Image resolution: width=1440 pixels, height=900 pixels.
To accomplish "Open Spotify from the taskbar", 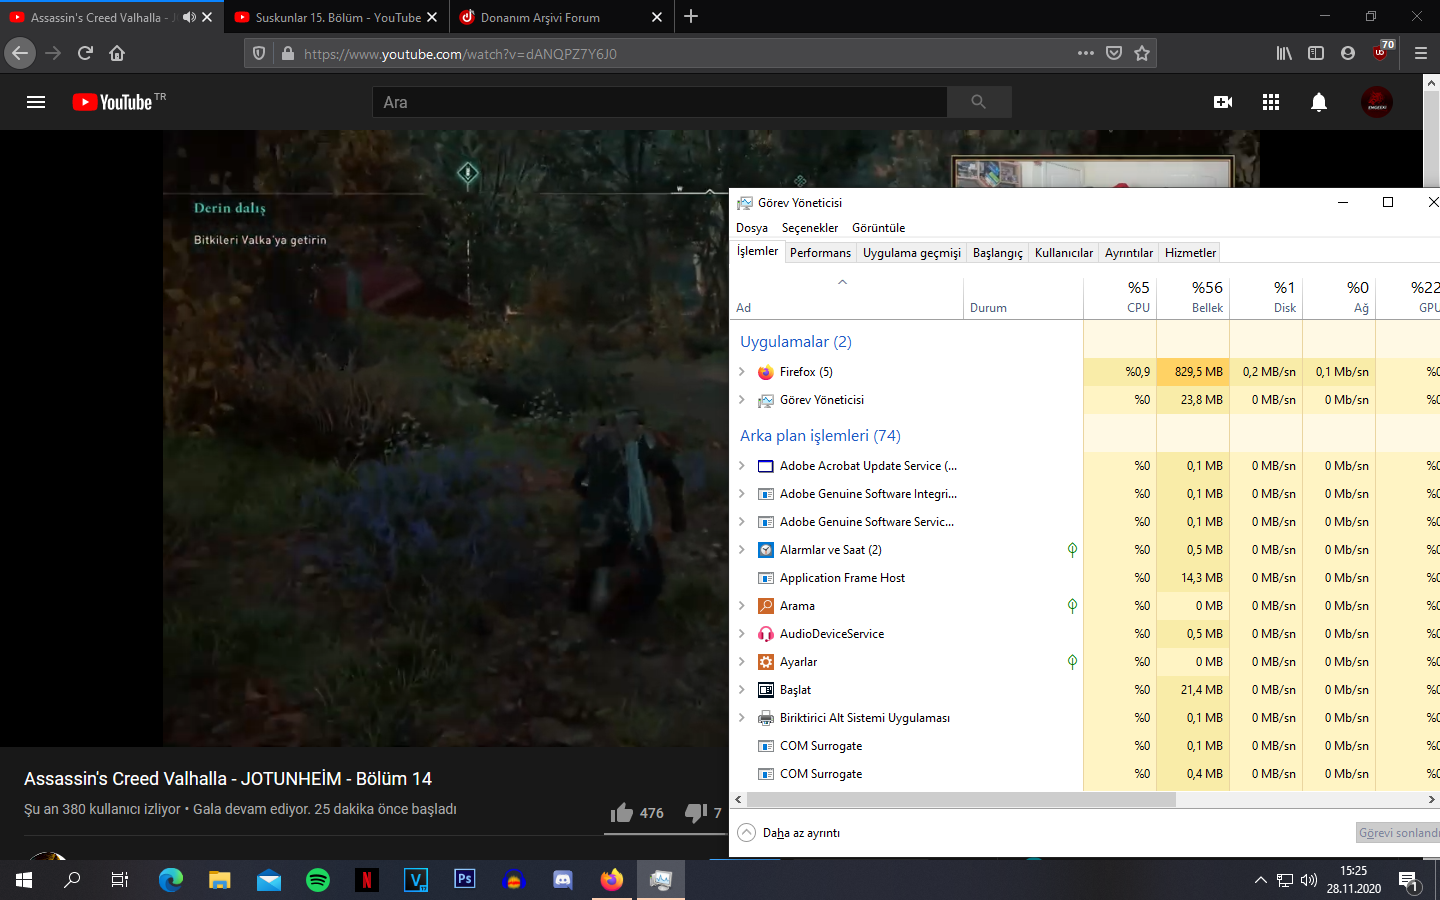I will pyautogui.click(x=318, y=880).
